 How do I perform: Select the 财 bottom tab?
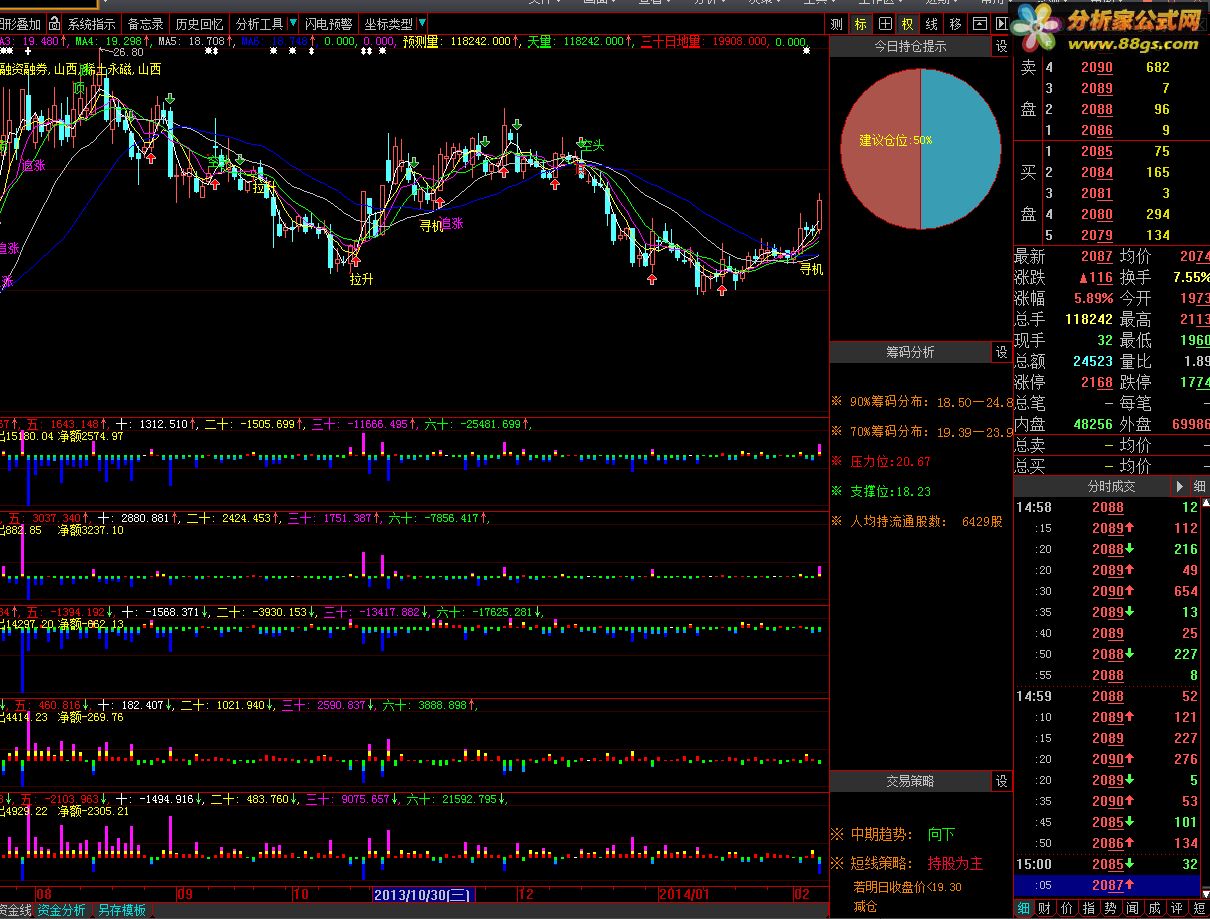(x=1045, y=908)
